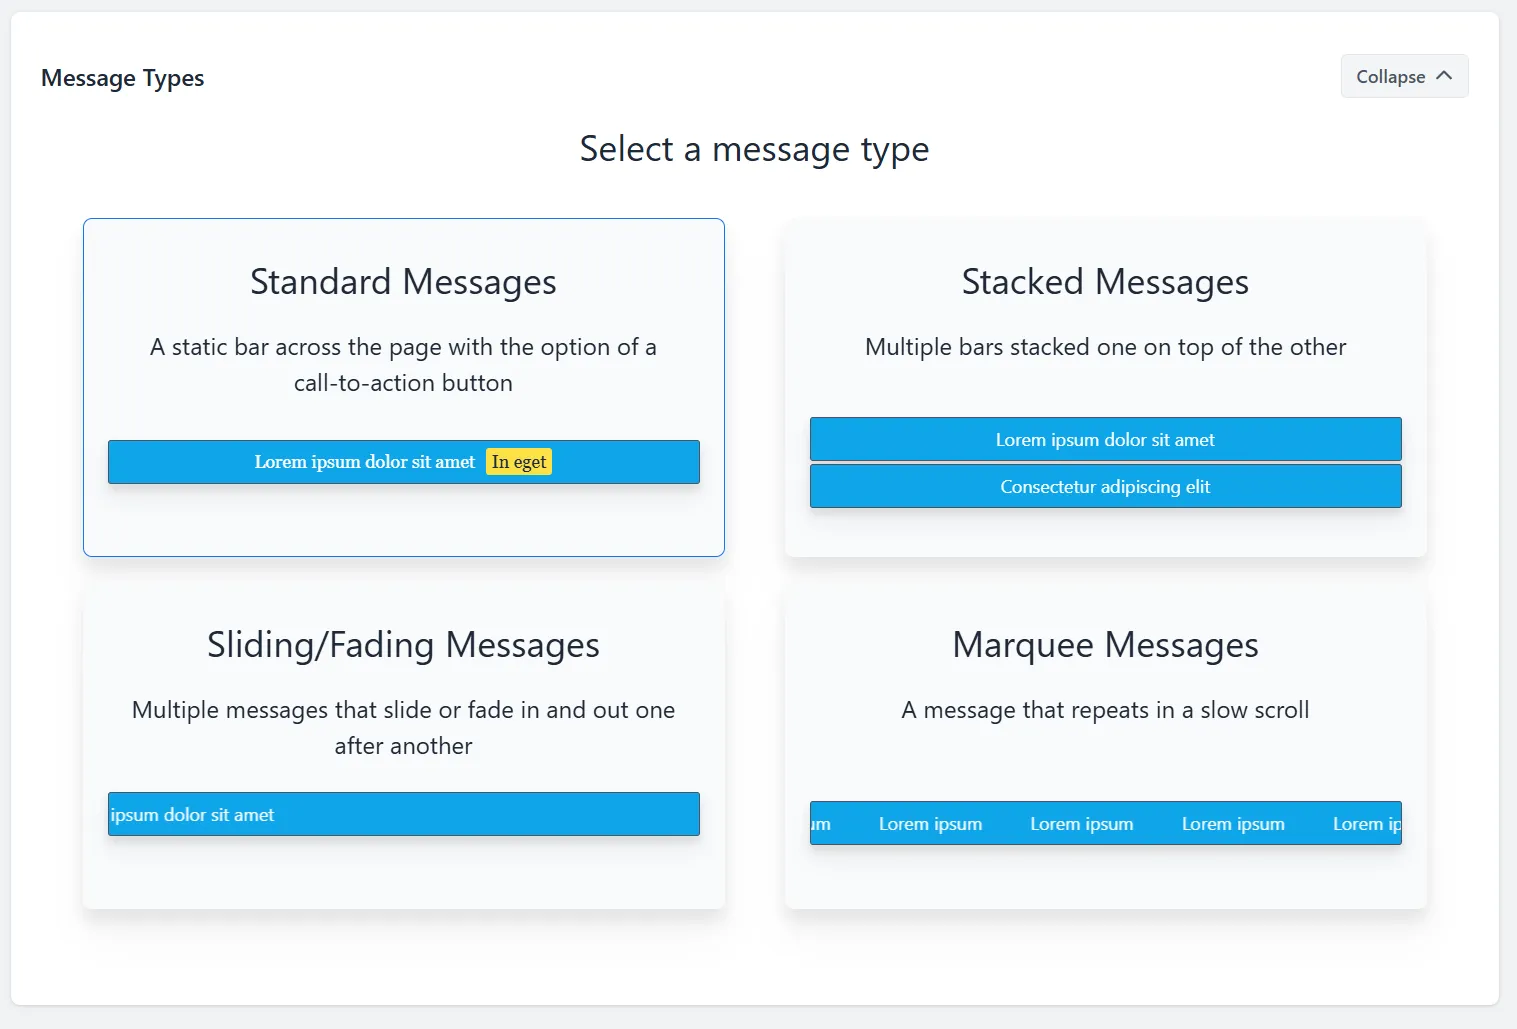Select the Standard Messages card
1517x1029 pixels.
(x=404, y=387)
